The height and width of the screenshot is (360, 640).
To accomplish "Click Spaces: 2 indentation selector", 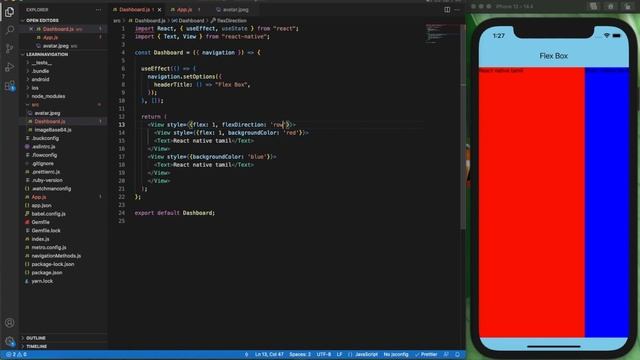I will click(x=300, y=354).
